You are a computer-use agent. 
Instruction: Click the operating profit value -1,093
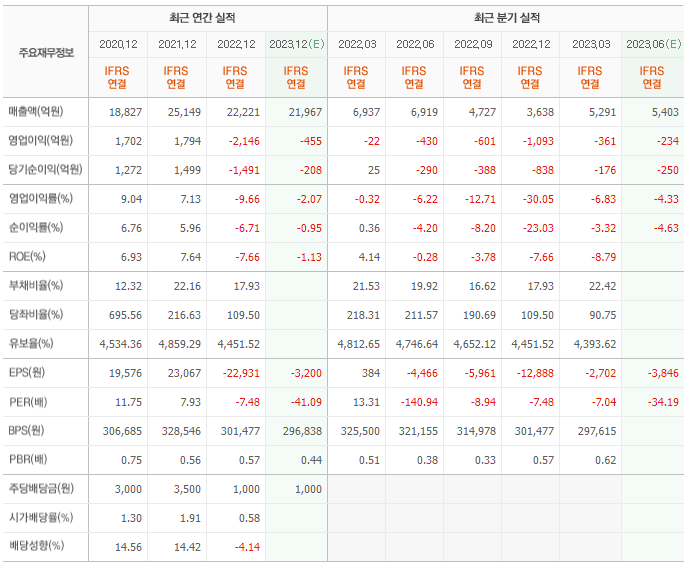539,141
